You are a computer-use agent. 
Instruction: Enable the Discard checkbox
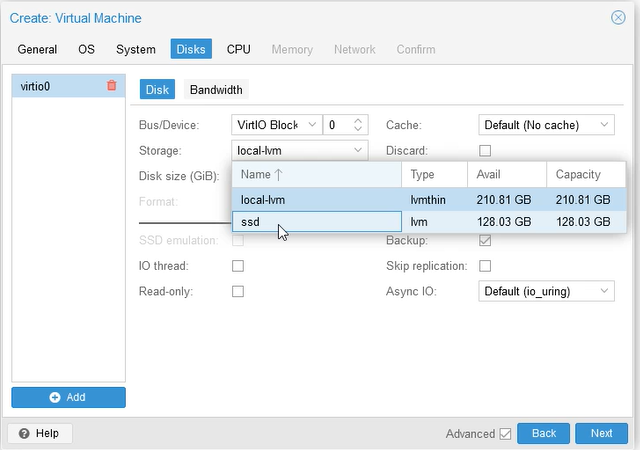[x=485, y=151]
